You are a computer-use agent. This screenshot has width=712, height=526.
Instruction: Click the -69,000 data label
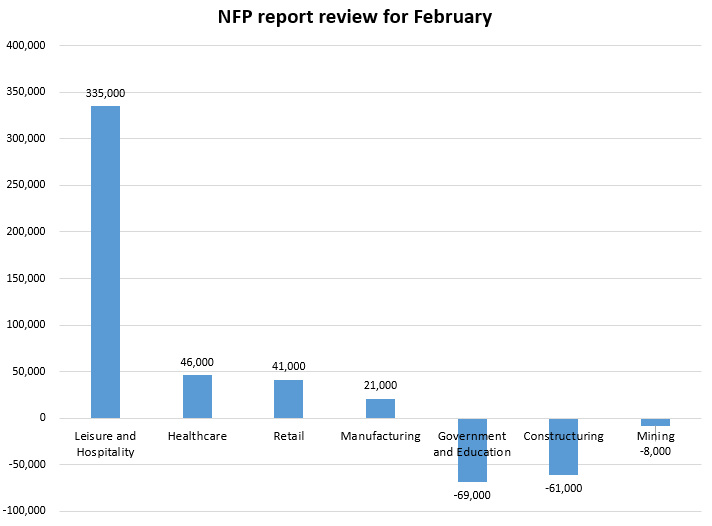click(472, 495)
